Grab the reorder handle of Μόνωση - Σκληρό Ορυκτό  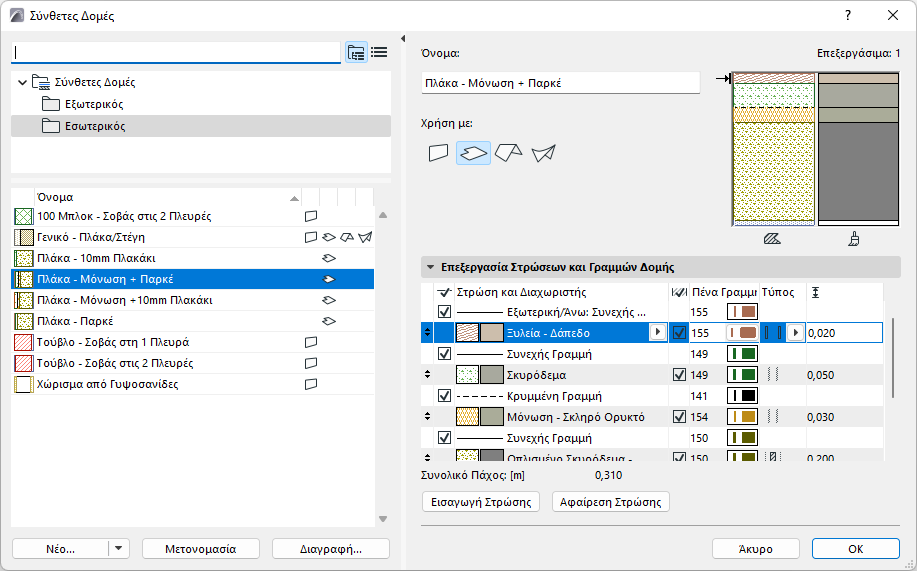(x=428, y=417)
